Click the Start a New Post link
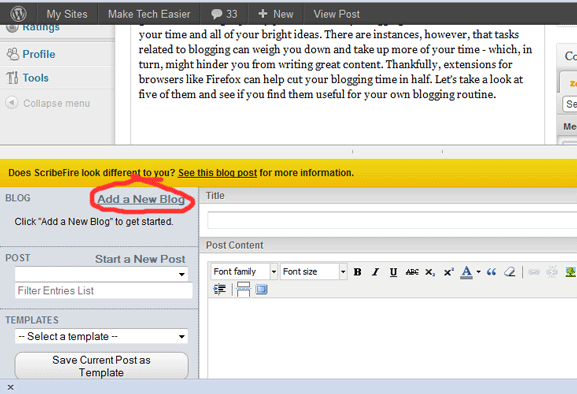The image size is (577, 394). click(140, 259)
